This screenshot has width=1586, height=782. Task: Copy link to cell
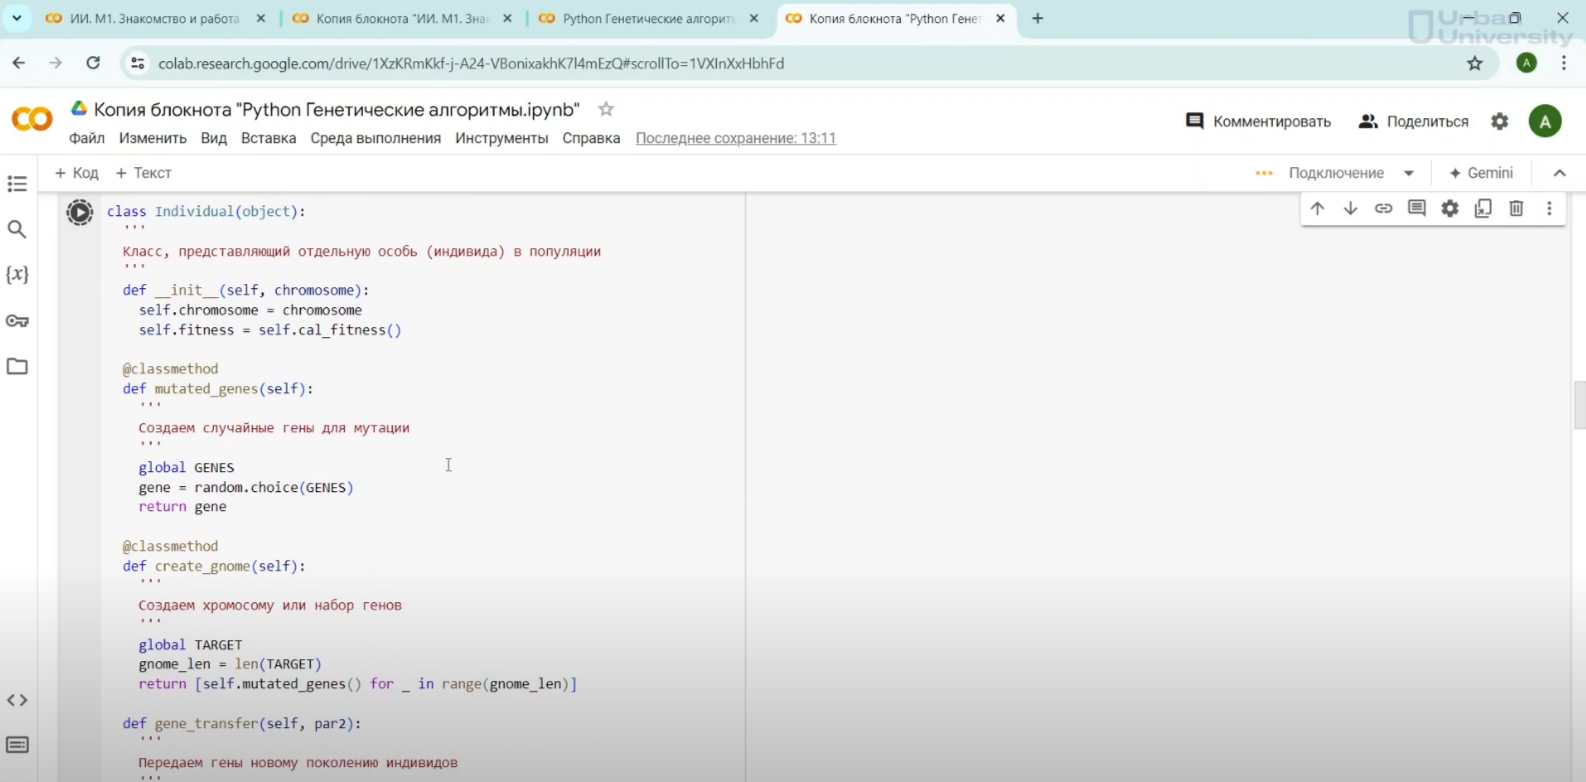1383,208
